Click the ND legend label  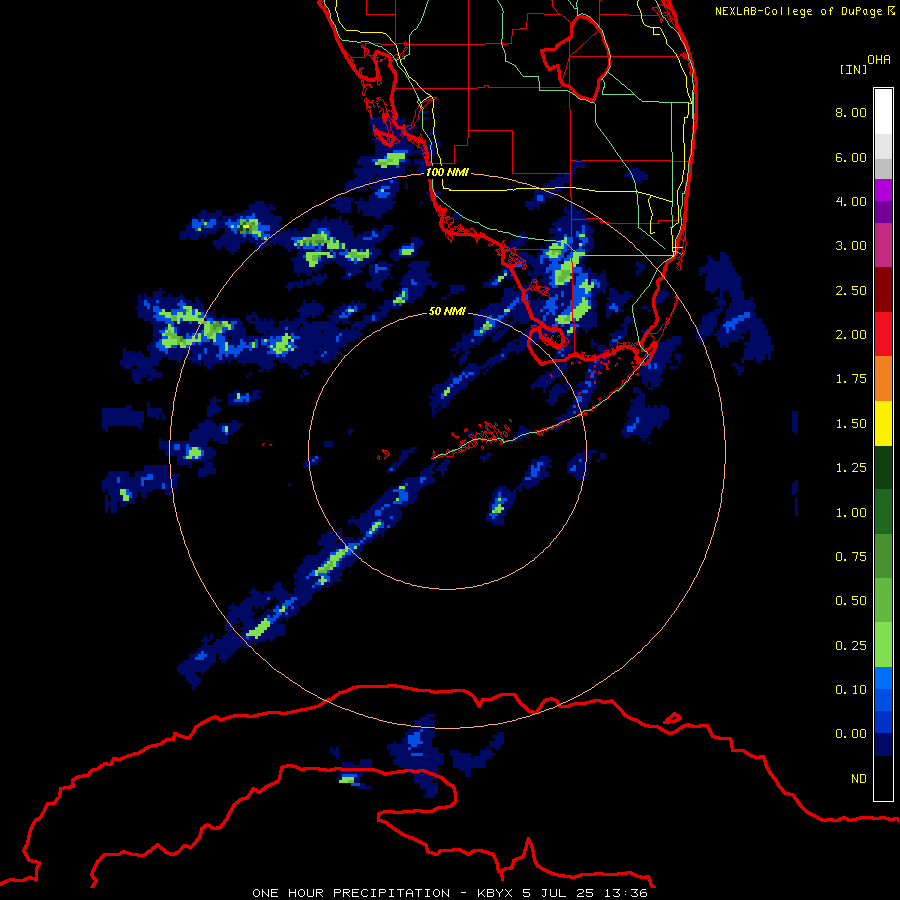point(859,779)
